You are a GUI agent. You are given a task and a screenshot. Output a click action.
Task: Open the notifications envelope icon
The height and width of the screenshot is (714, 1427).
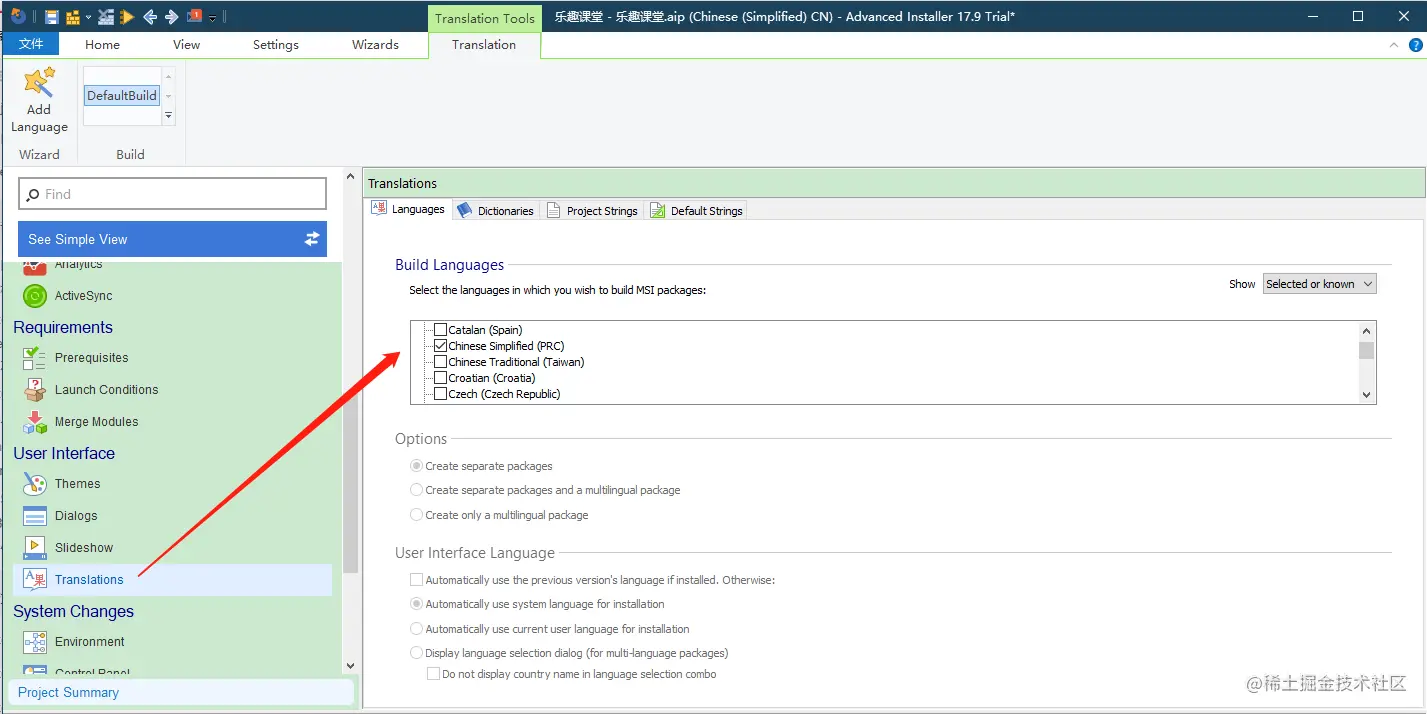[194, 16]
